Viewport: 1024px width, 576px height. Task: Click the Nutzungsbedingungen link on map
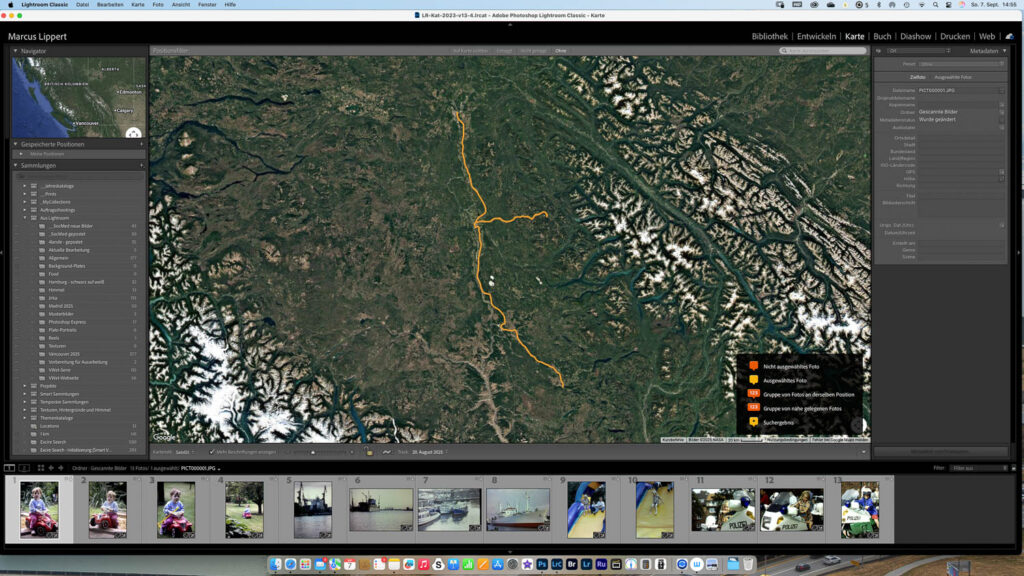tap(787, 440)
